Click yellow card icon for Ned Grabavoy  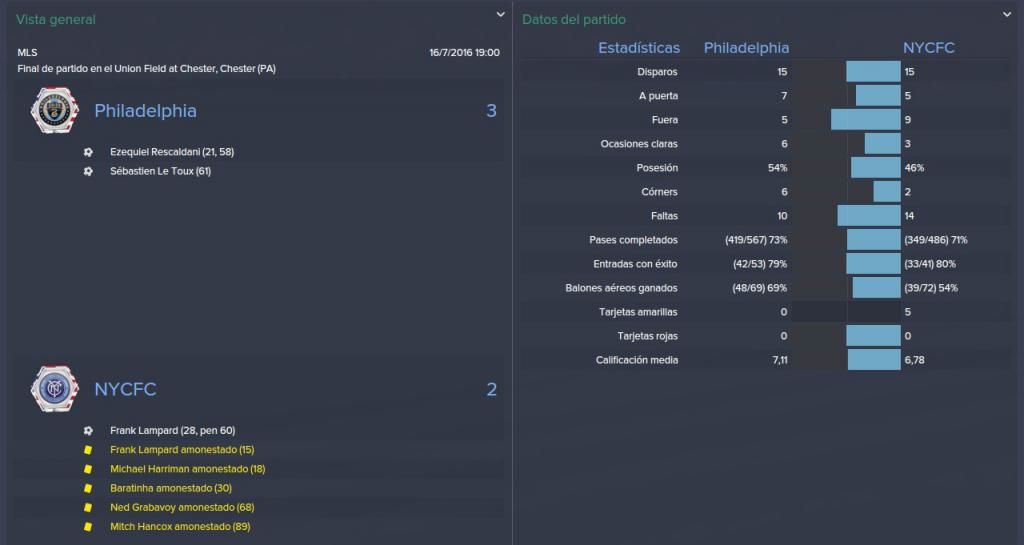click(x=88, y=507)
